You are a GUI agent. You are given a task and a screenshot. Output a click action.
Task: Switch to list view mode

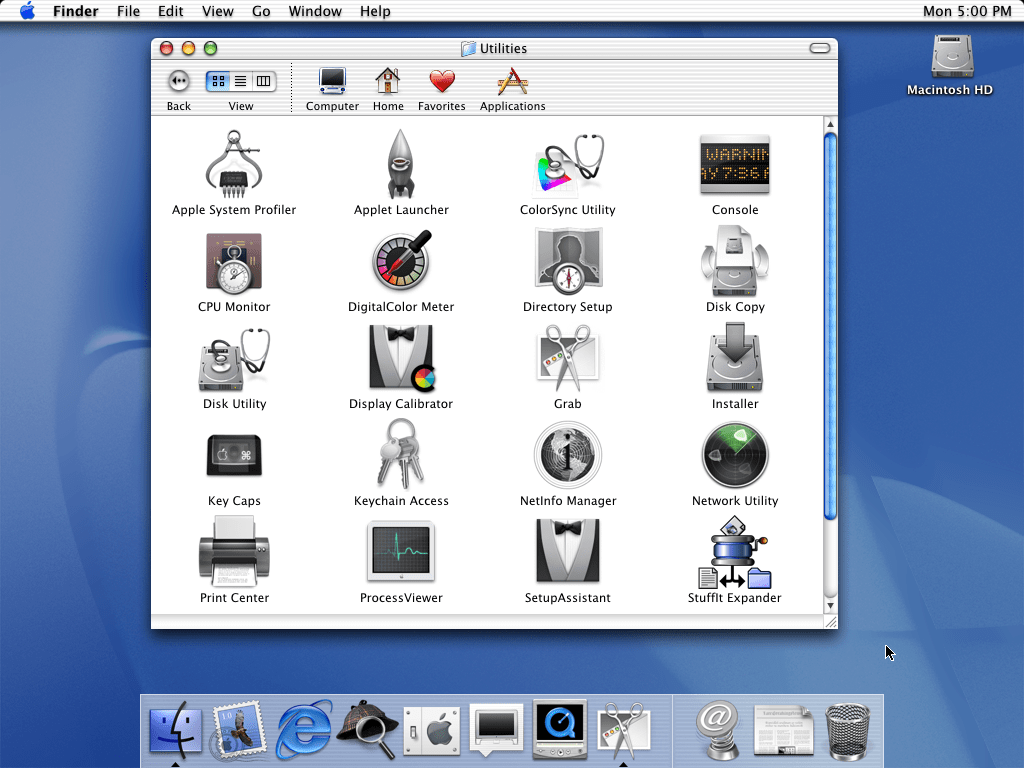coord(241,81)
